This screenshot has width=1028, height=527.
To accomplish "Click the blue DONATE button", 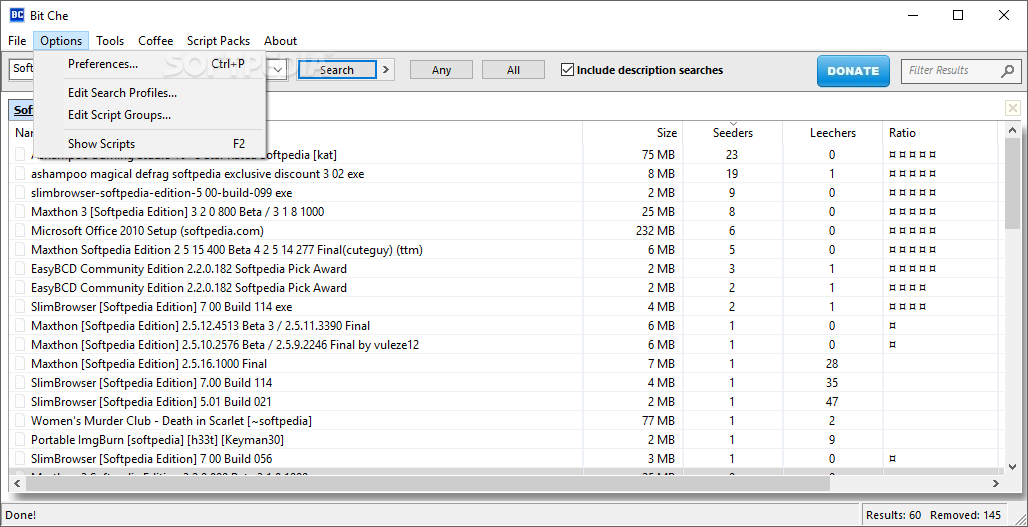I will point(853,71).
